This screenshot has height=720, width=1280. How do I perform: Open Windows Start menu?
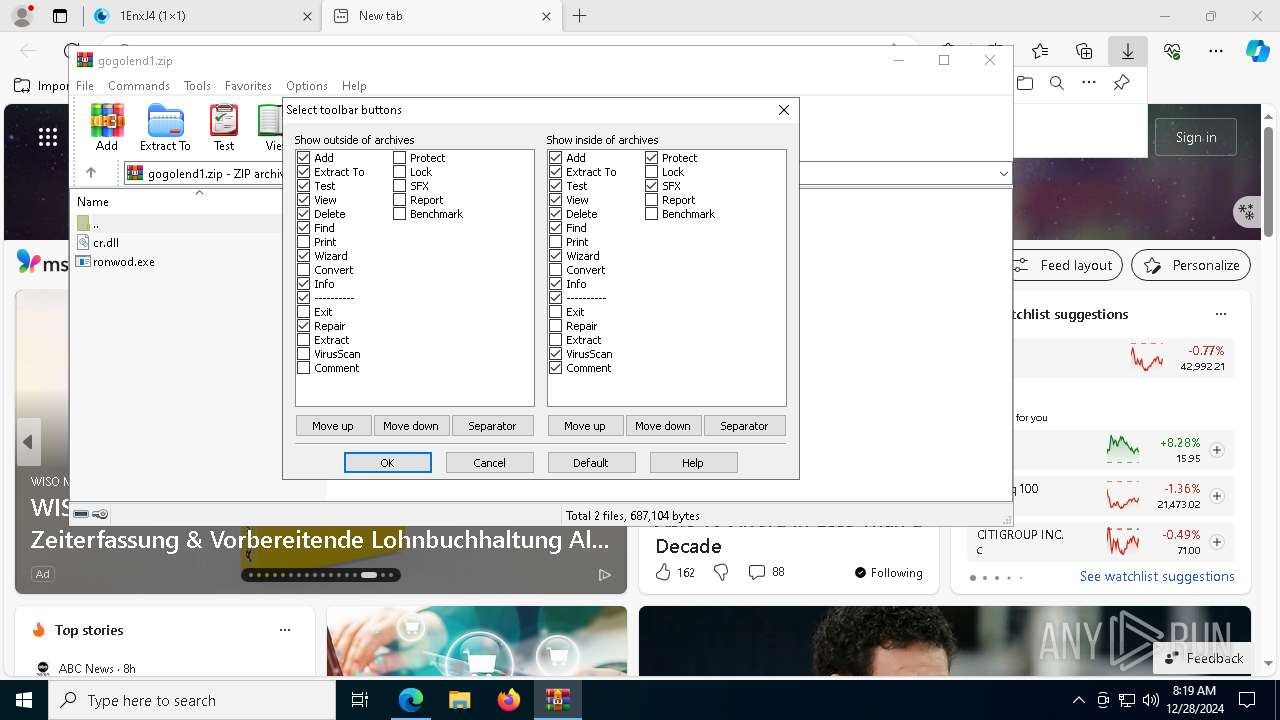click(x=24, y=700)
